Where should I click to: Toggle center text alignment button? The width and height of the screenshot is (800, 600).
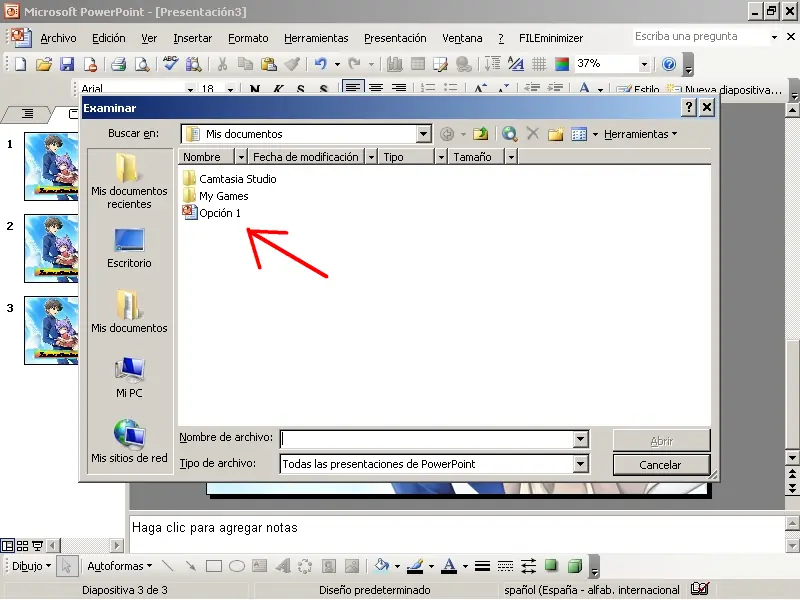click(x=376, y=88)
